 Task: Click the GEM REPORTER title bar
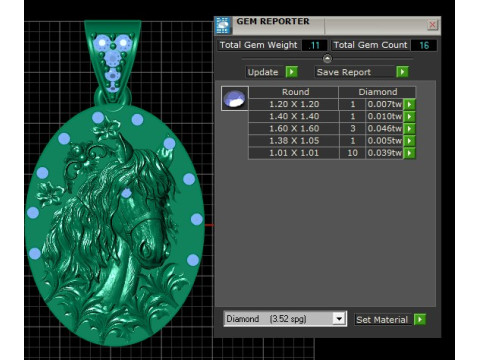[x=328, y=25]
